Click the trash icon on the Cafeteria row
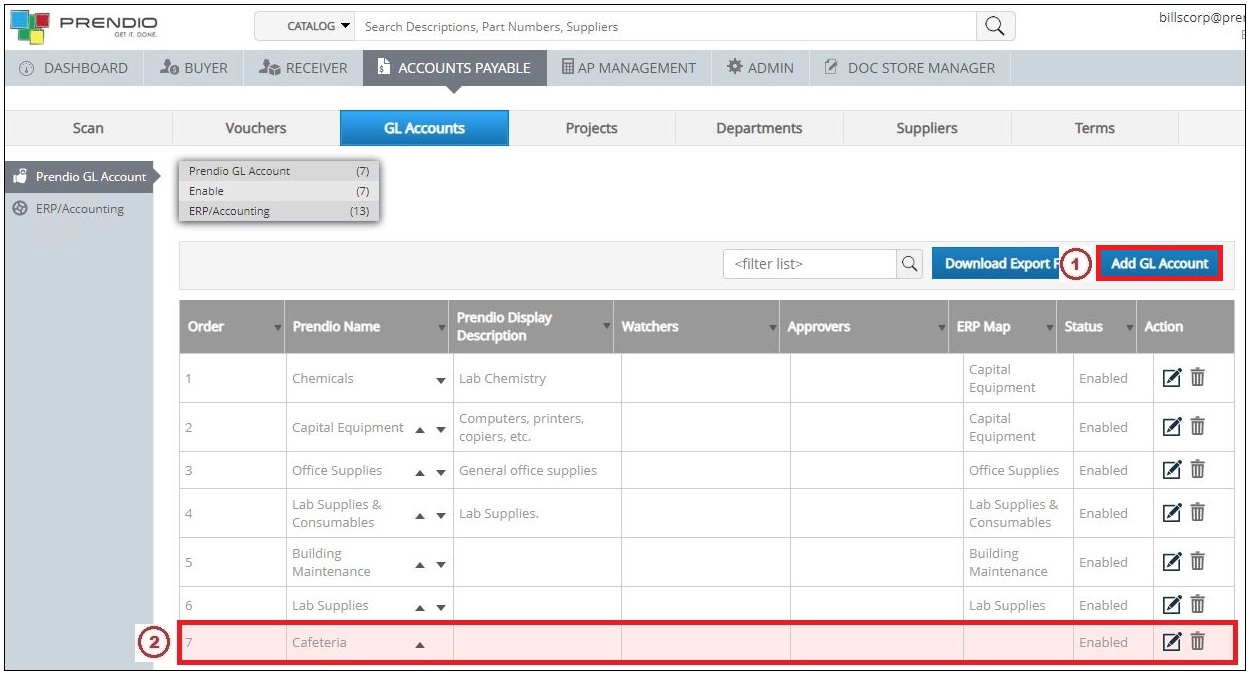The image size is (1249, 675). (x=1197, y=642)
